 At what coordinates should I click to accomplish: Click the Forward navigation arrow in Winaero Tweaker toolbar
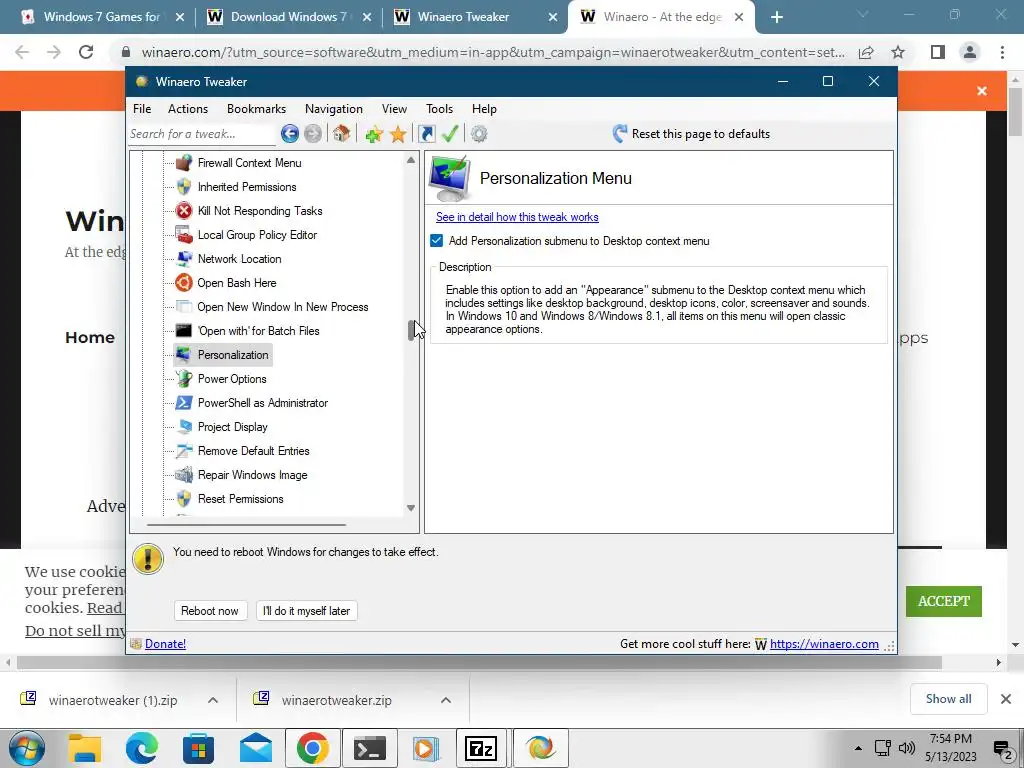(313, 134)
